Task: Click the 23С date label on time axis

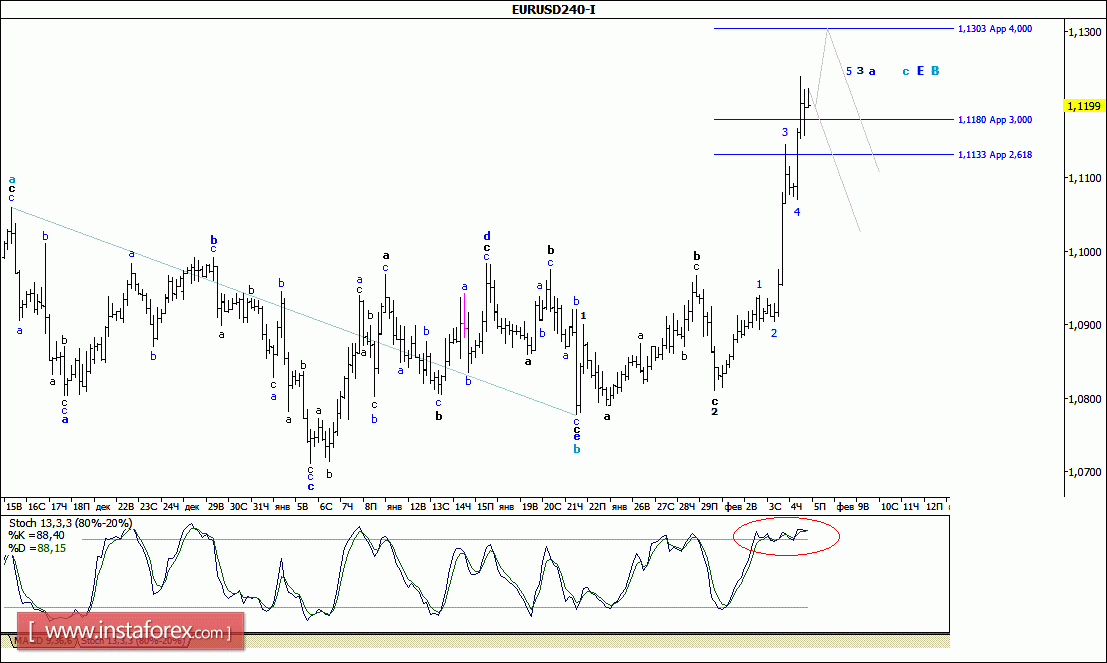Action: 148,506
